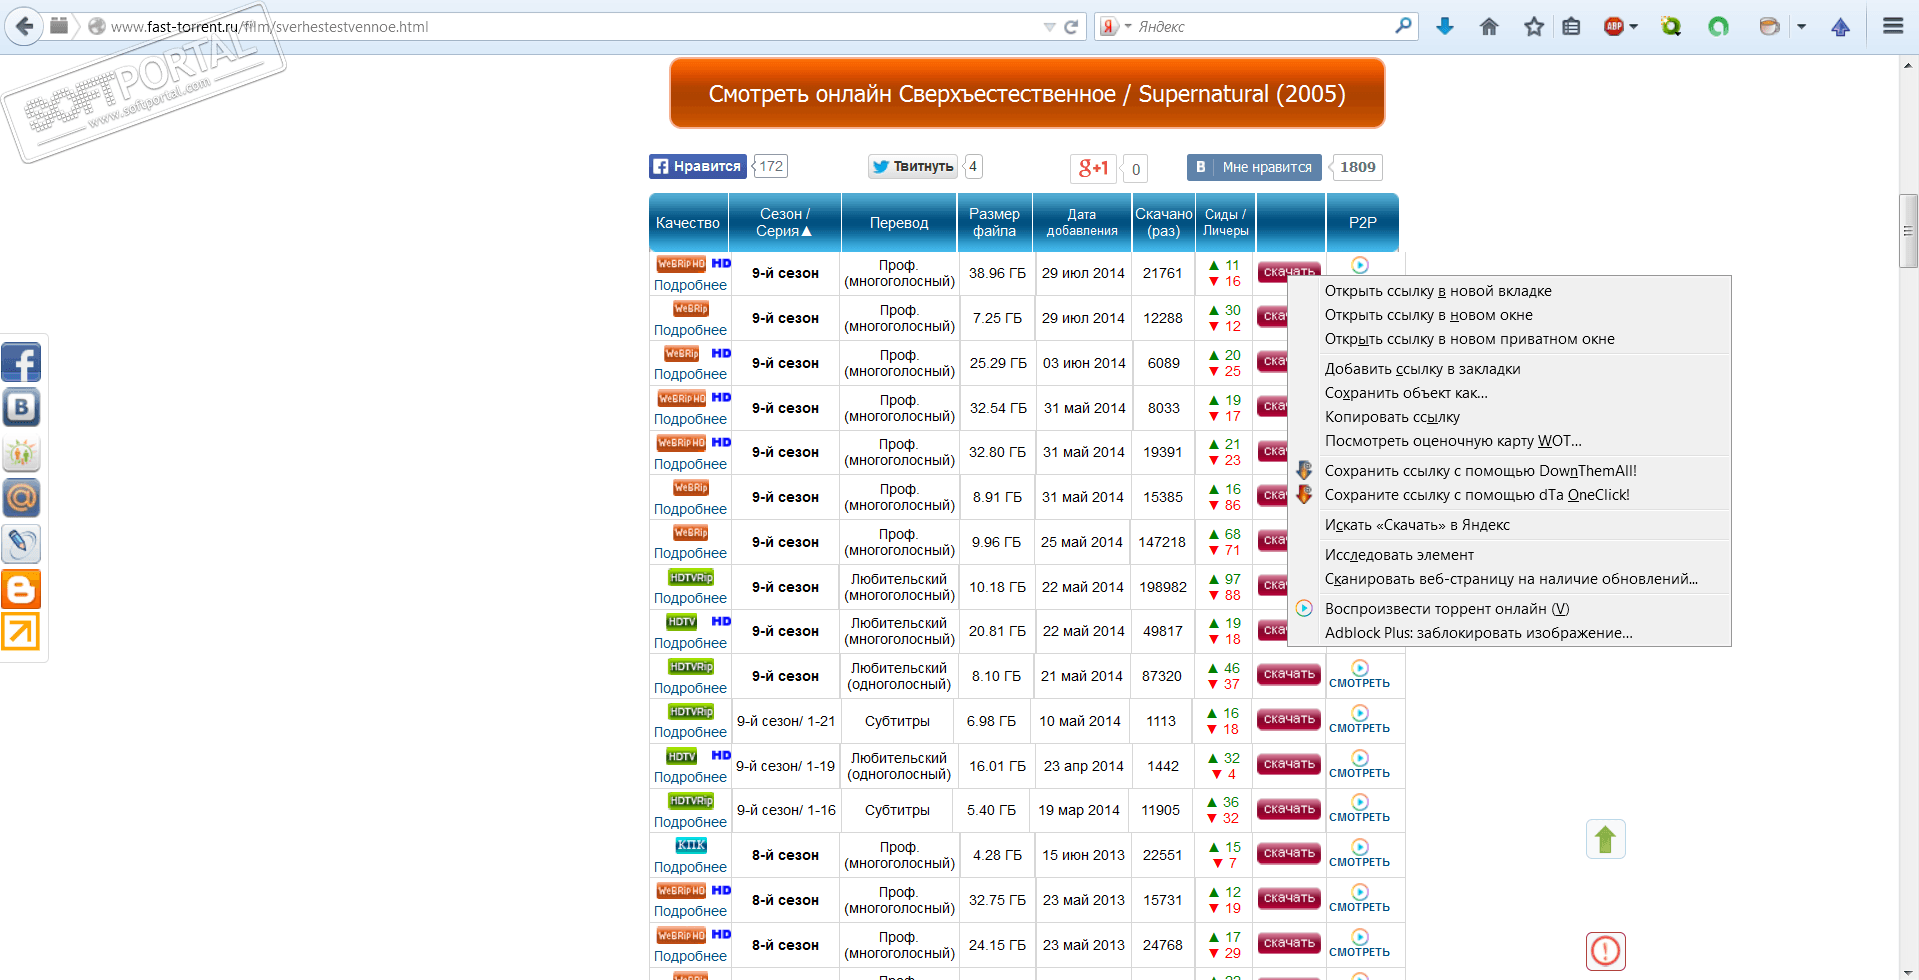Share via the Mail.ru @ sidebar icon
This screenshot has height=980, width=1919.
point(21,498)
